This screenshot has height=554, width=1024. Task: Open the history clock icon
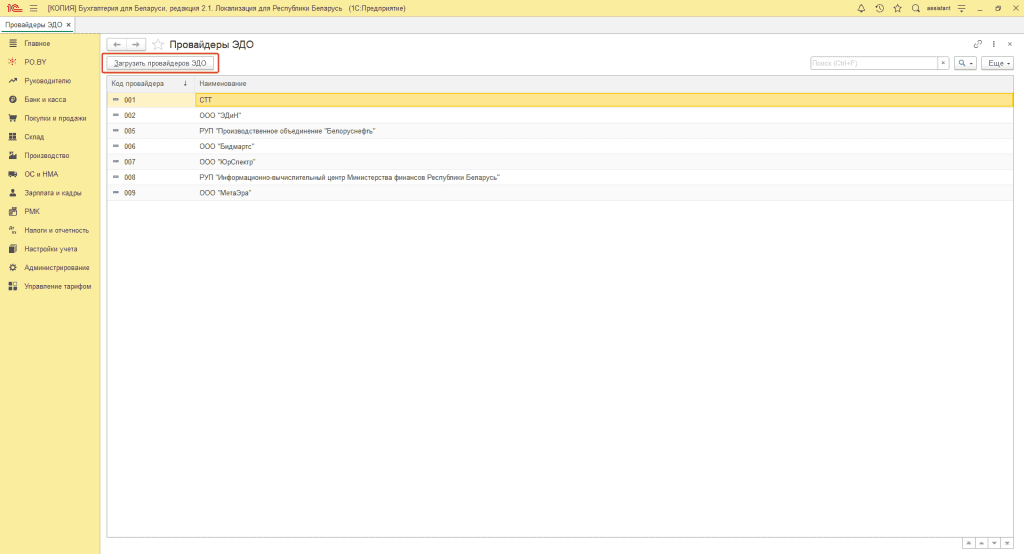[x=879, y=8]
